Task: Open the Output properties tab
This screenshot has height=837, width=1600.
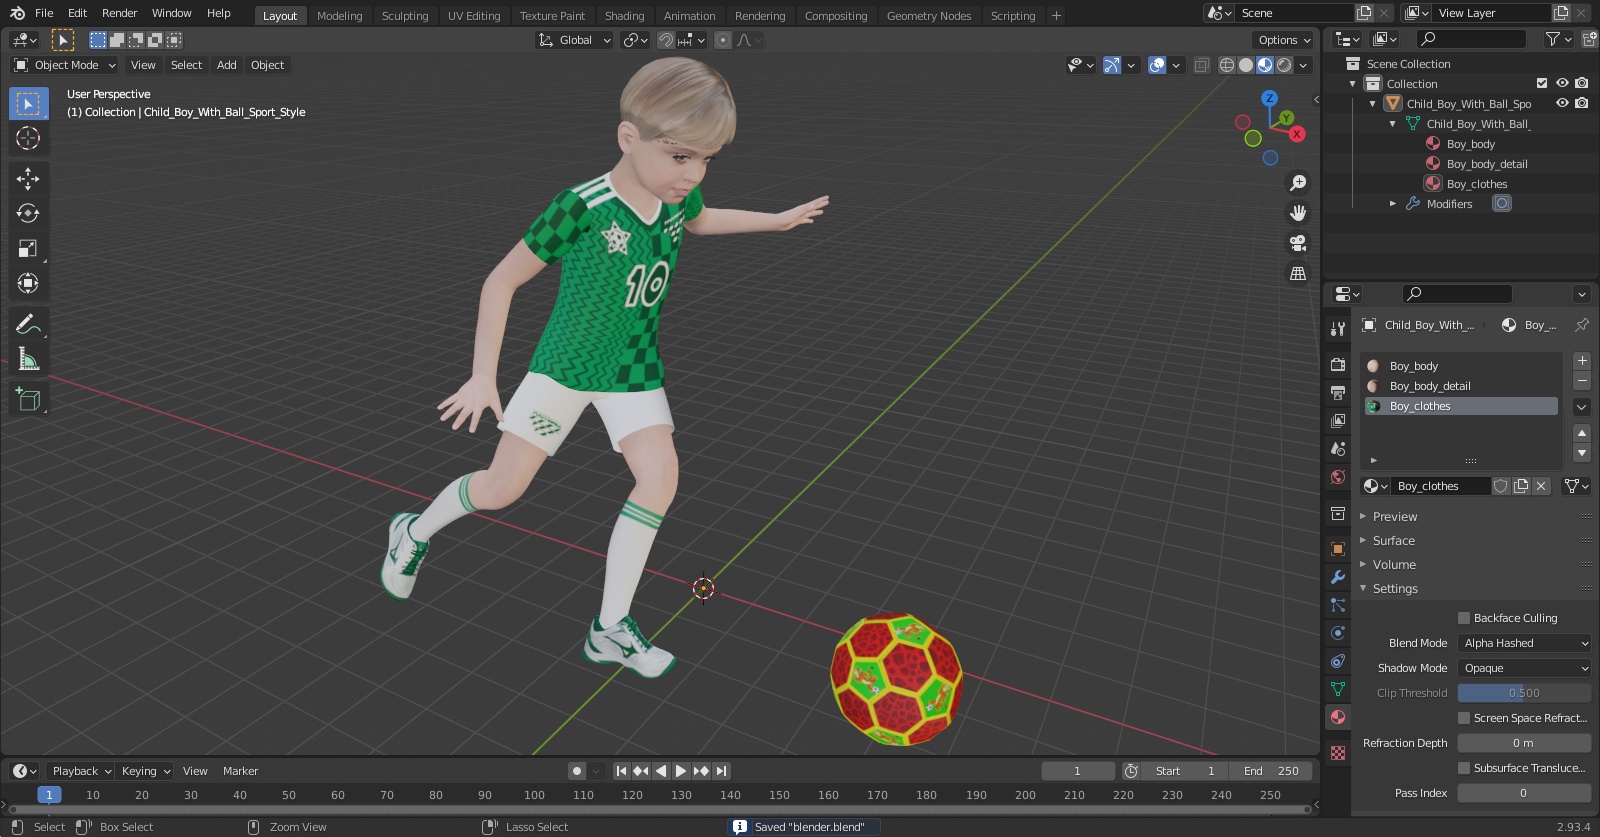Action: point(1338,393)
